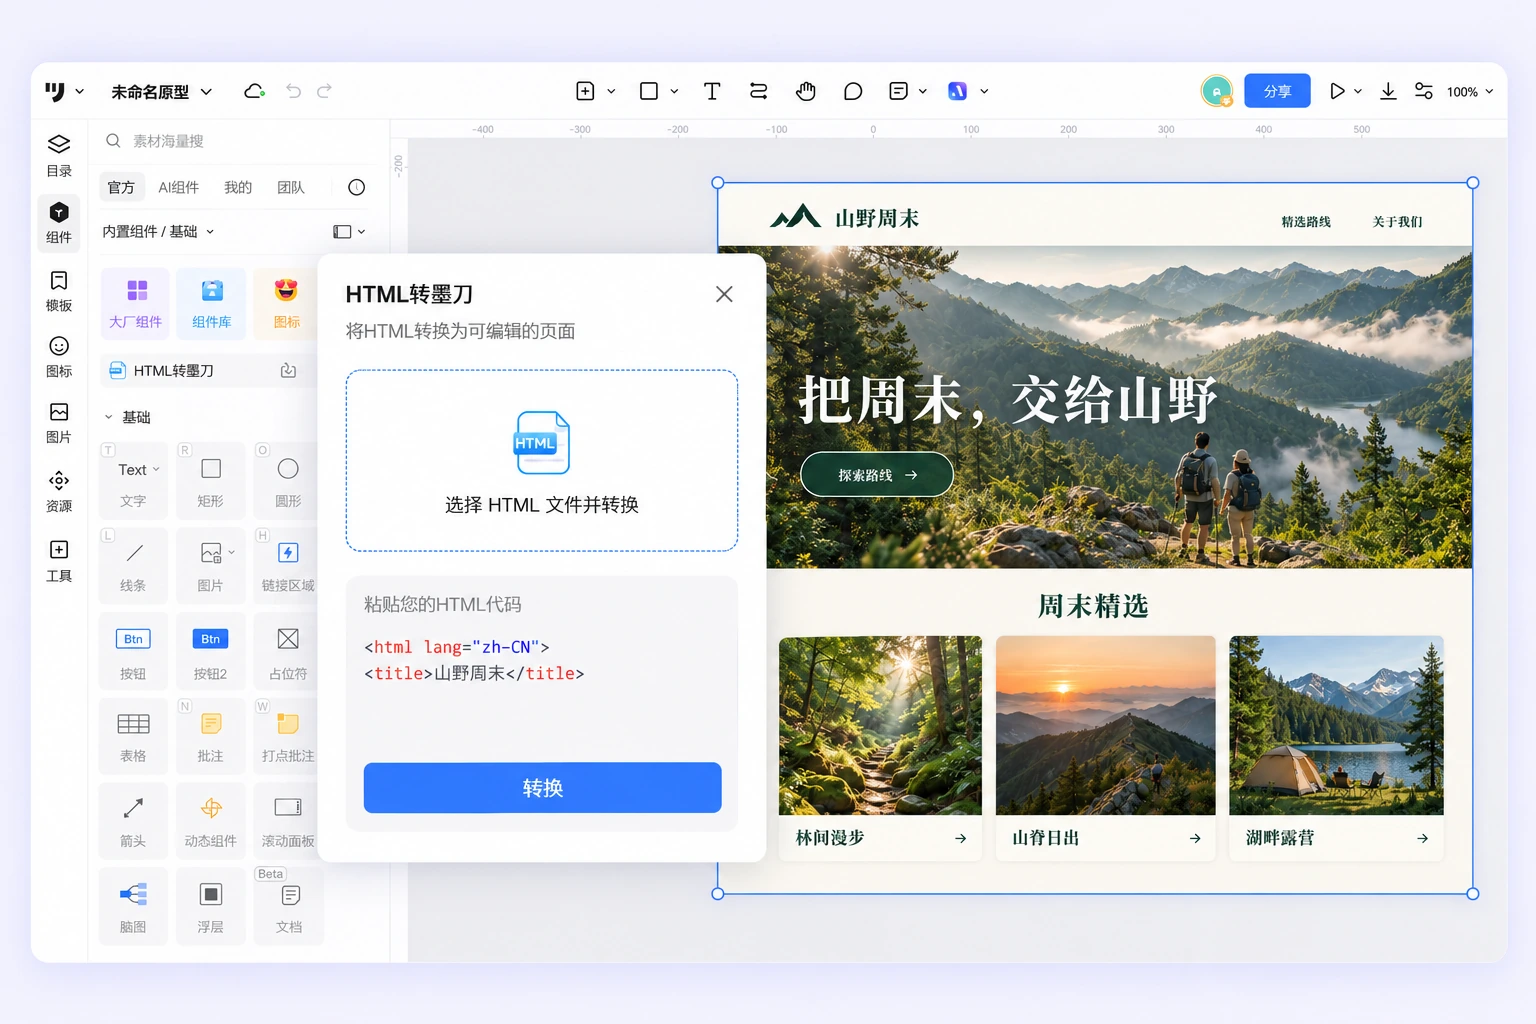Click the user avatar
This screenshot has width=1536, height=1024.
coord(1217,91)
